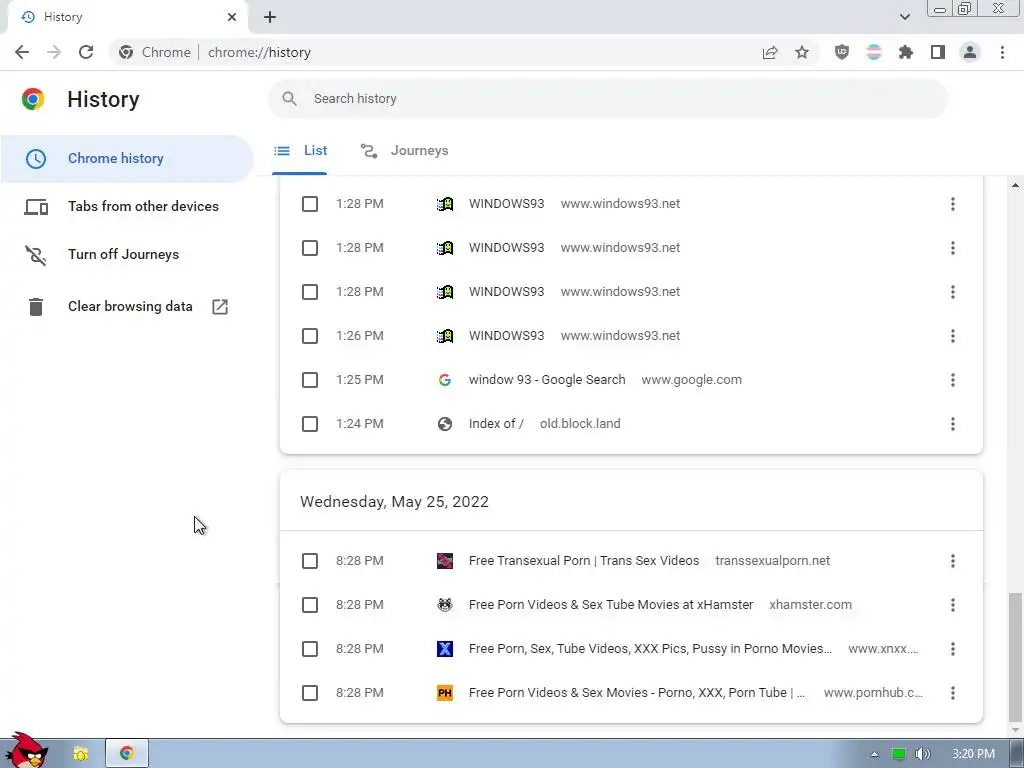This screenshot has height=768, width=1024.
Task: Click the volume speaker tray icon
Action: (922, 754)
